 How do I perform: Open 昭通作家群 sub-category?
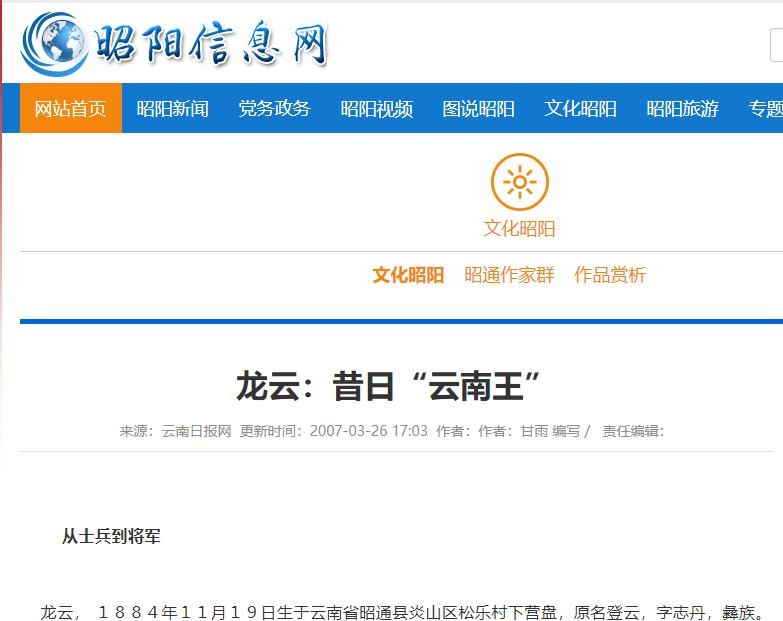(509, 275)
